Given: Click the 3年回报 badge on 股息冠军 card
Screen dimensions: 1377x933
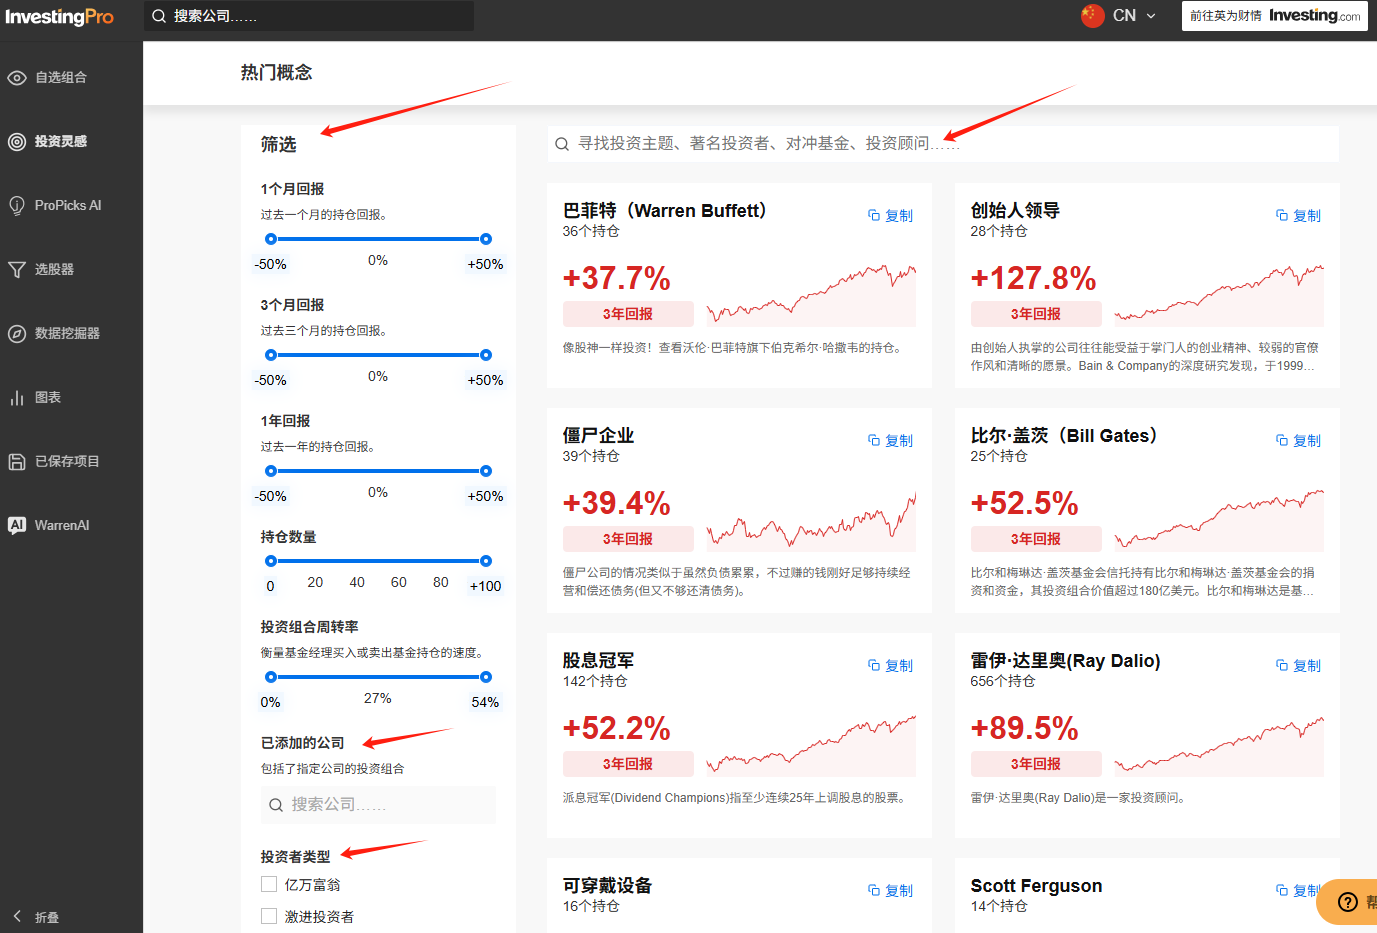Looking at the screenshot, I should click(628, 764).
